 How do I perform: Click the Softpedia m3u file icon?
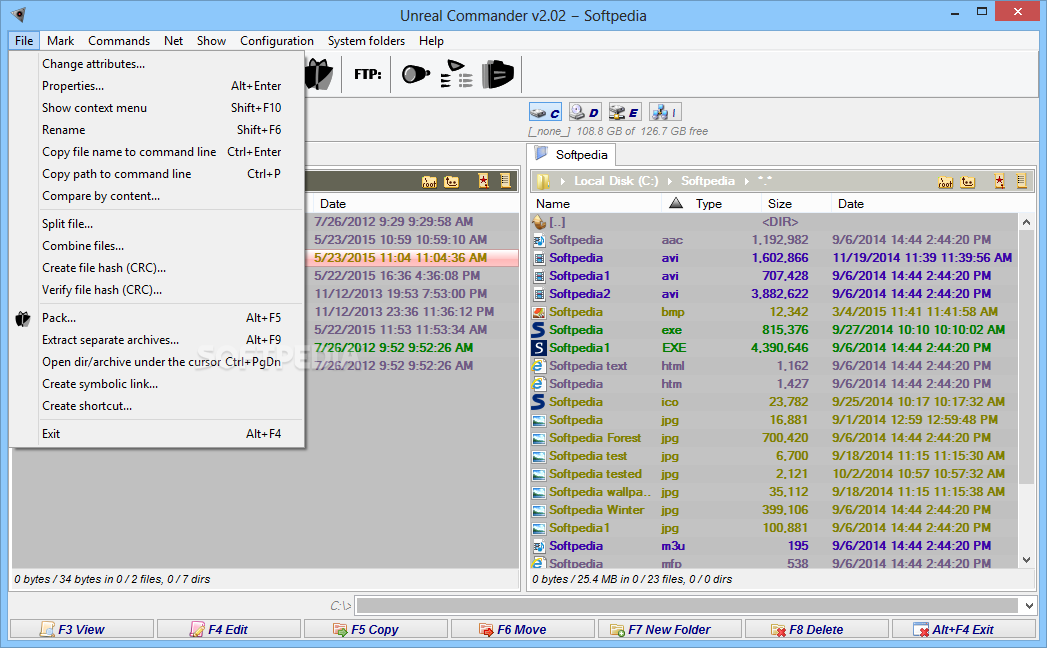pyautogui.click(x=538, y=546)
